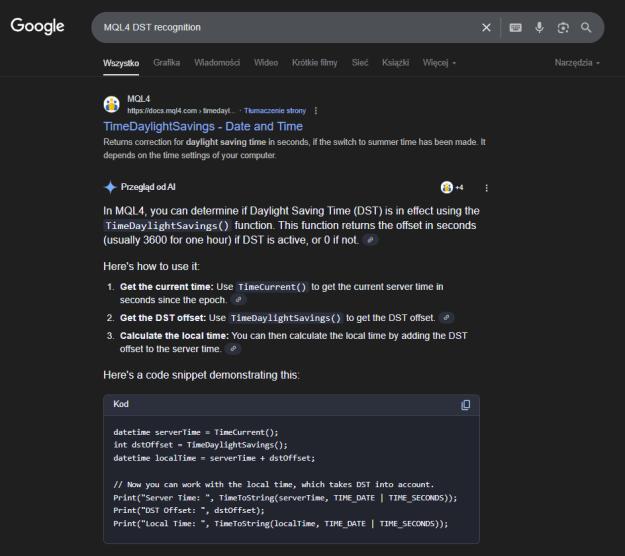The height and width of the screenshot is (556, 625).
Task: Expand the Więcej dropdown
Action: (439, 63)
